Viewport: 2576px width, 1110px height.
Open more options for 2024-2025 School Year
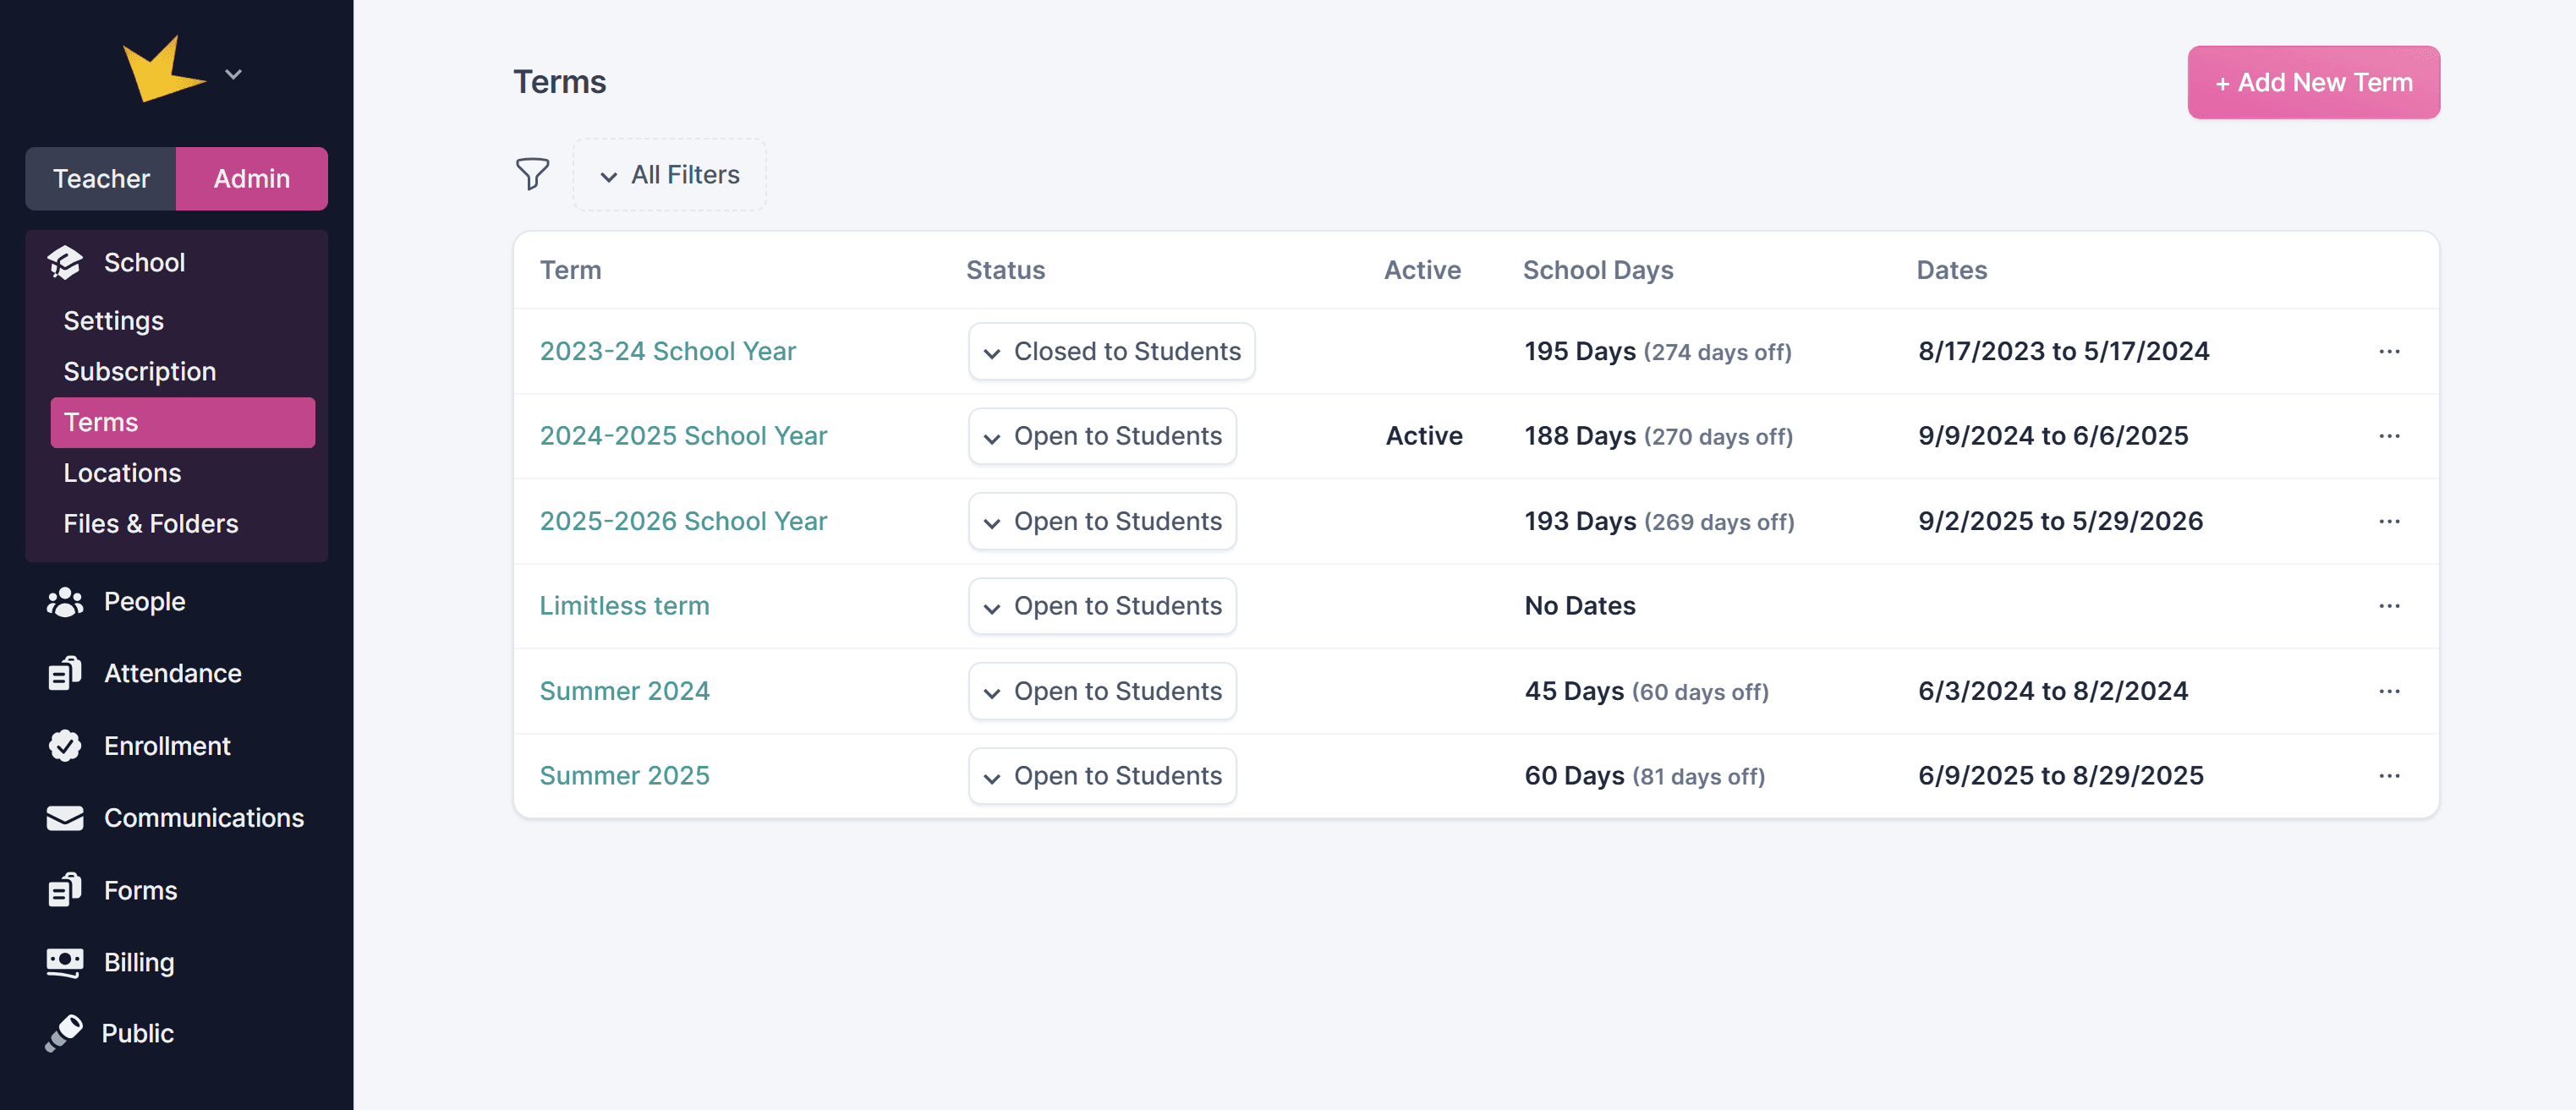pos(2390,436)
